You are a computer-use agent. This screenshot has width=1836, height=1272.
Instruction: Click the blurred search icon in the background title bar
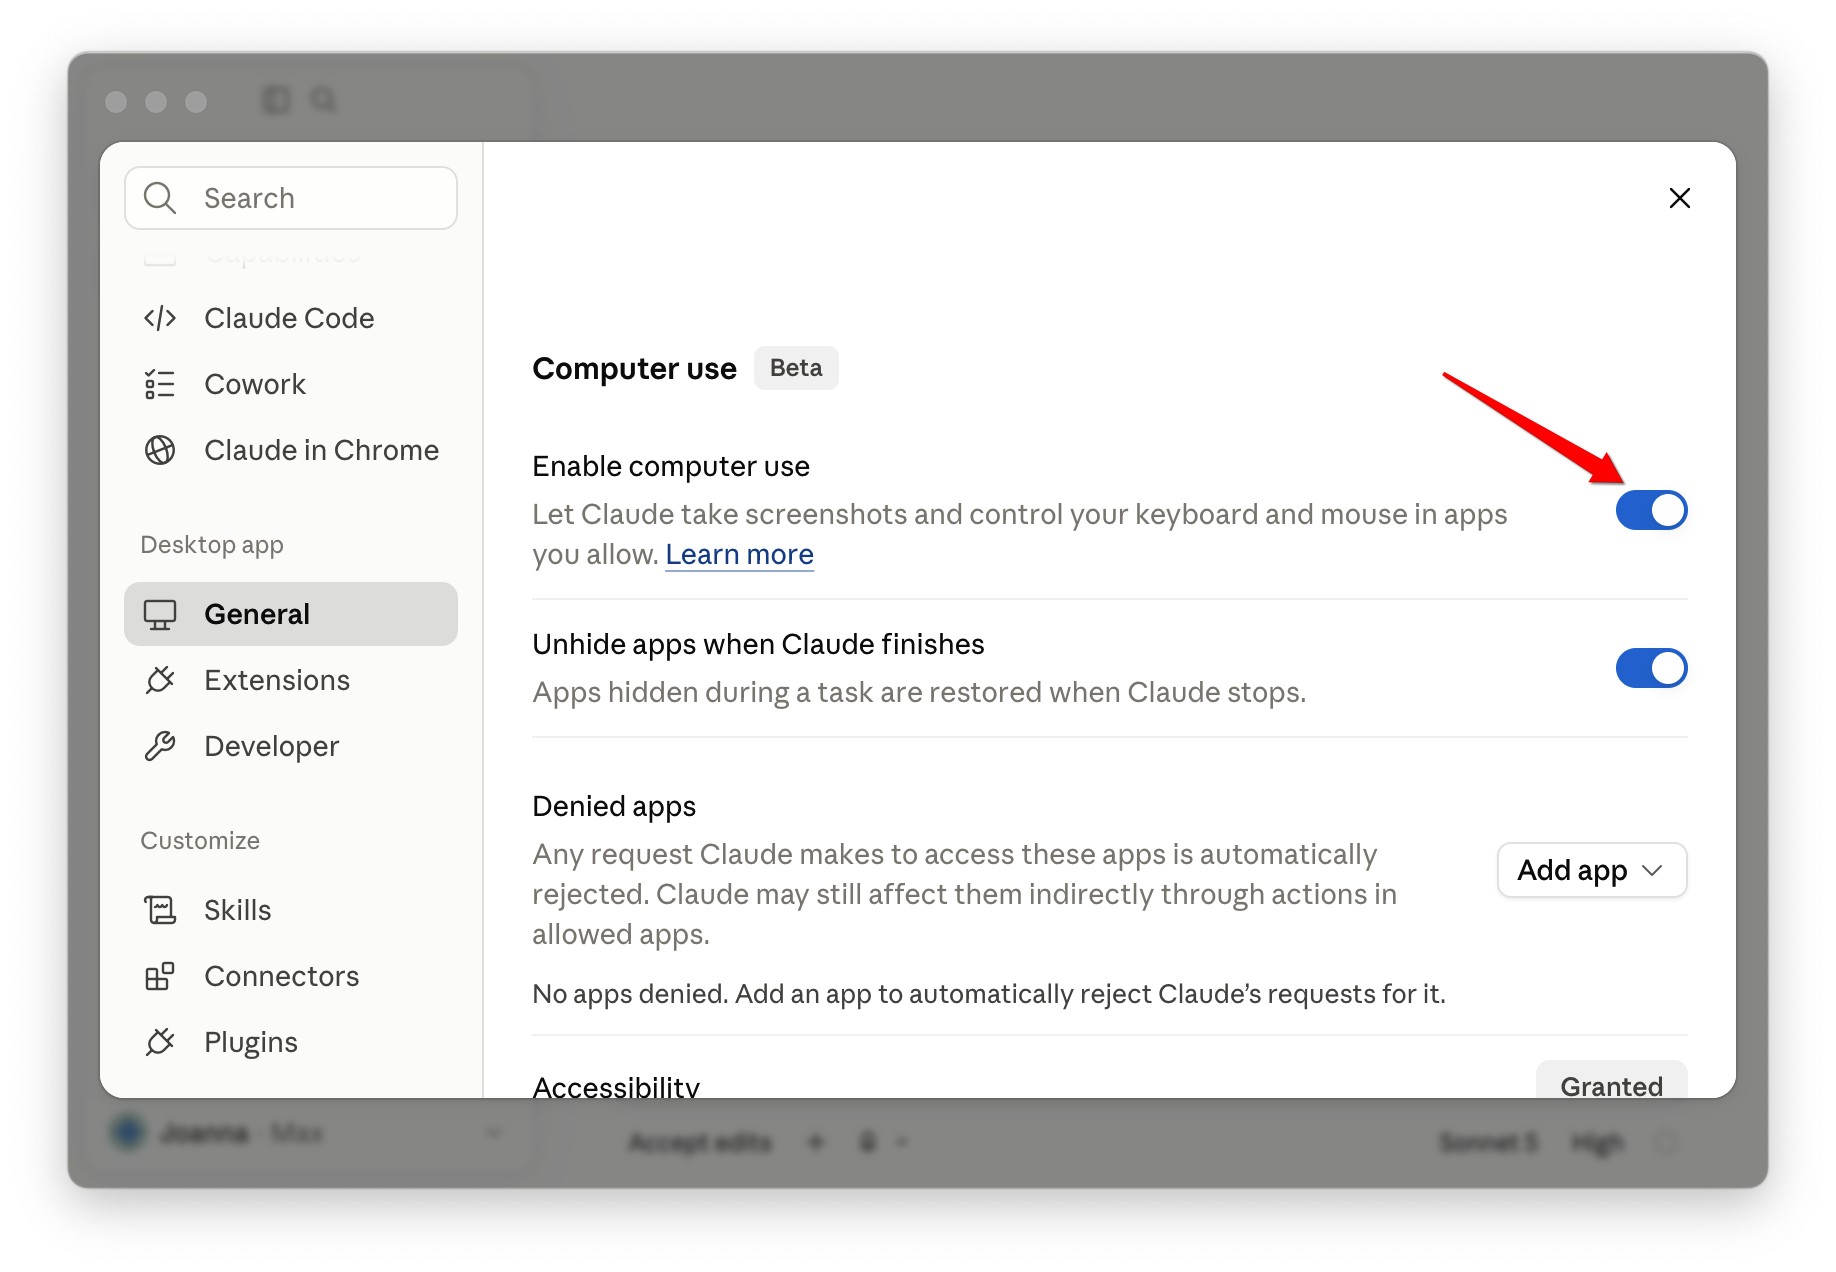(x=323, y=100)
